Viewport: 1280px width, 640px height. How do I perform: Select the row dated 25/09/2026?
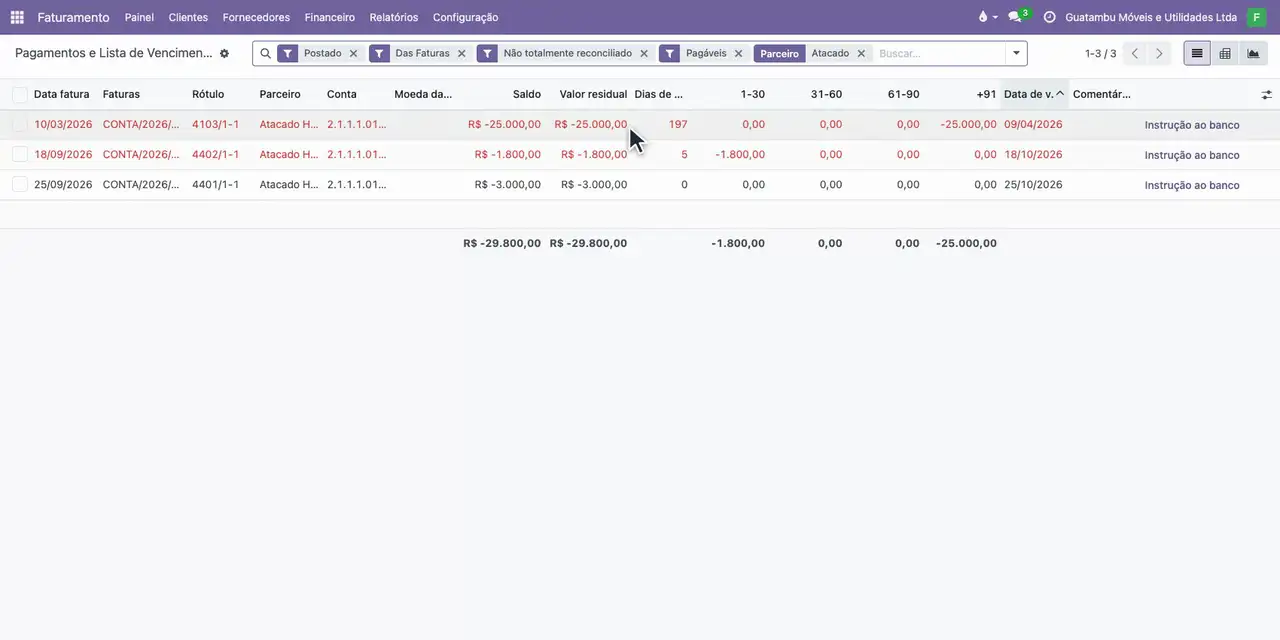click(x=20, y=185)
